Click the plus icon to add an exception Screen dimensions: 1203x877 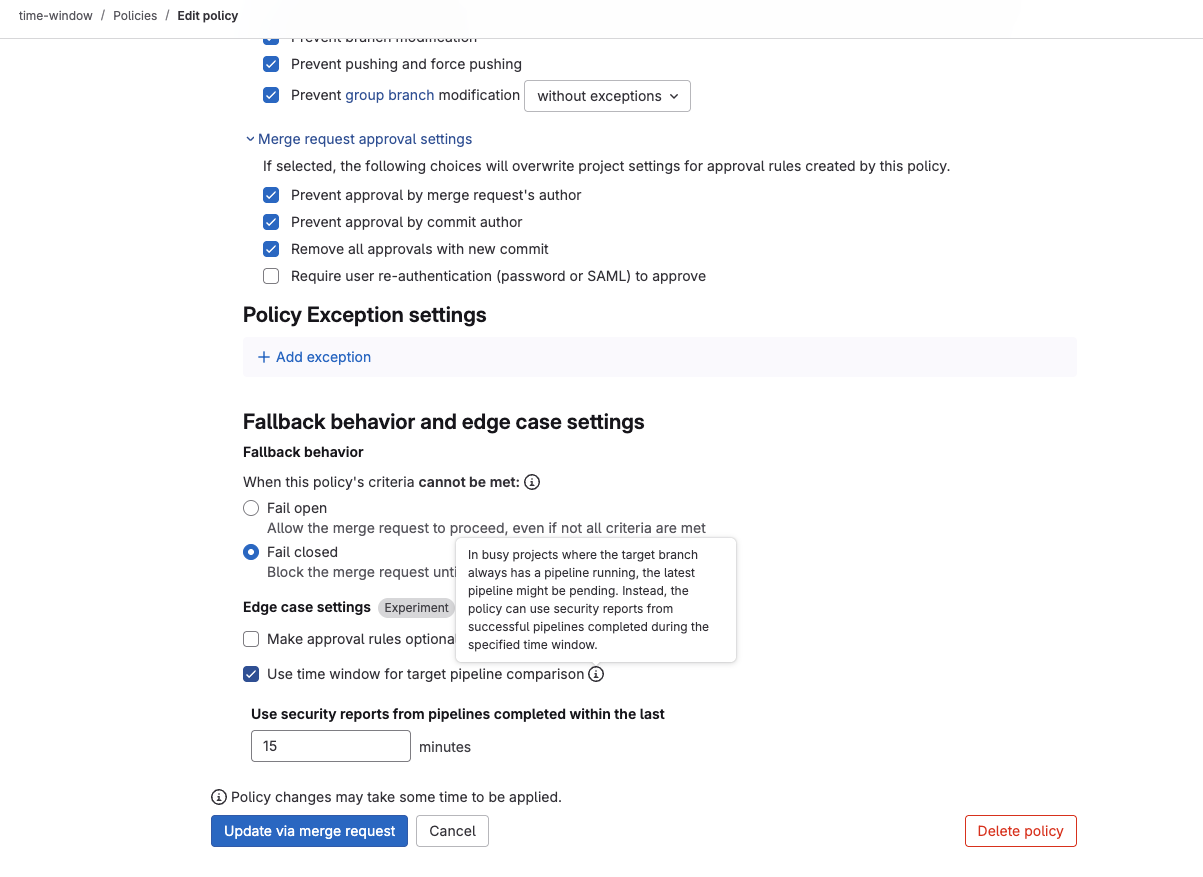click(263, 357)
